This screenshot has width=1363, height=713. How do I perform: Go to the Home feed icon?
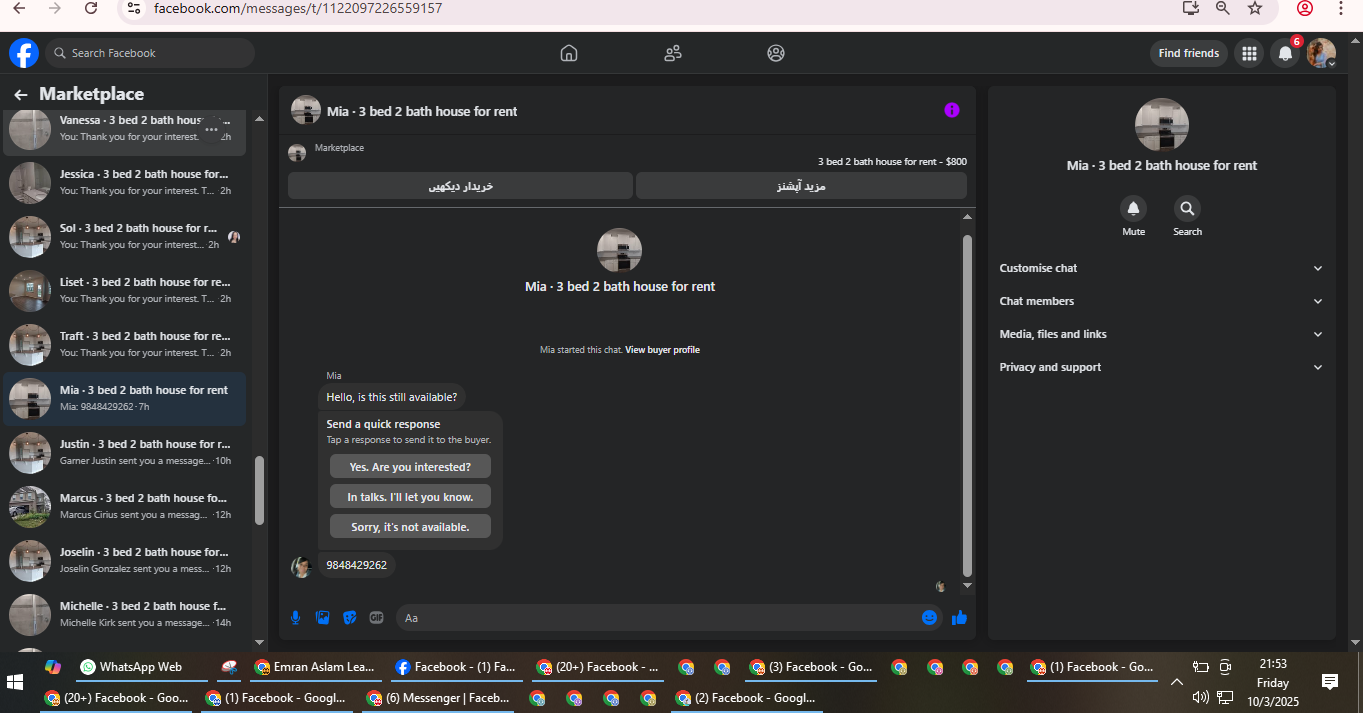point(569,53)
